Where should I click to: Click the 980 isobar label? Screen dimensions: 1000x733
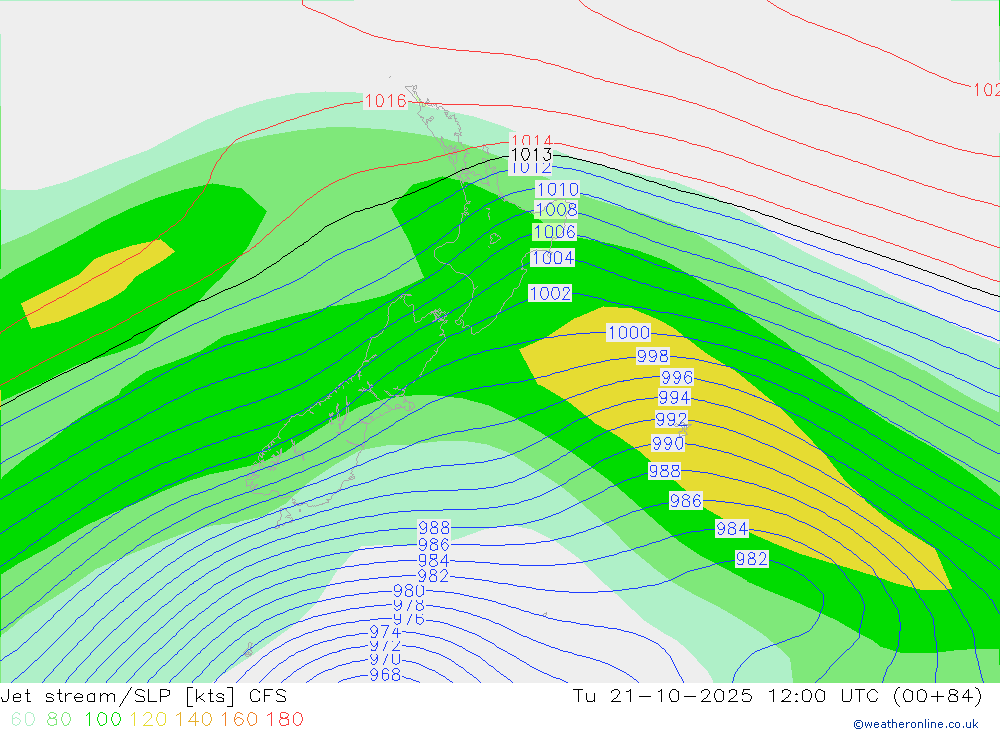click(x=409, y=591)
